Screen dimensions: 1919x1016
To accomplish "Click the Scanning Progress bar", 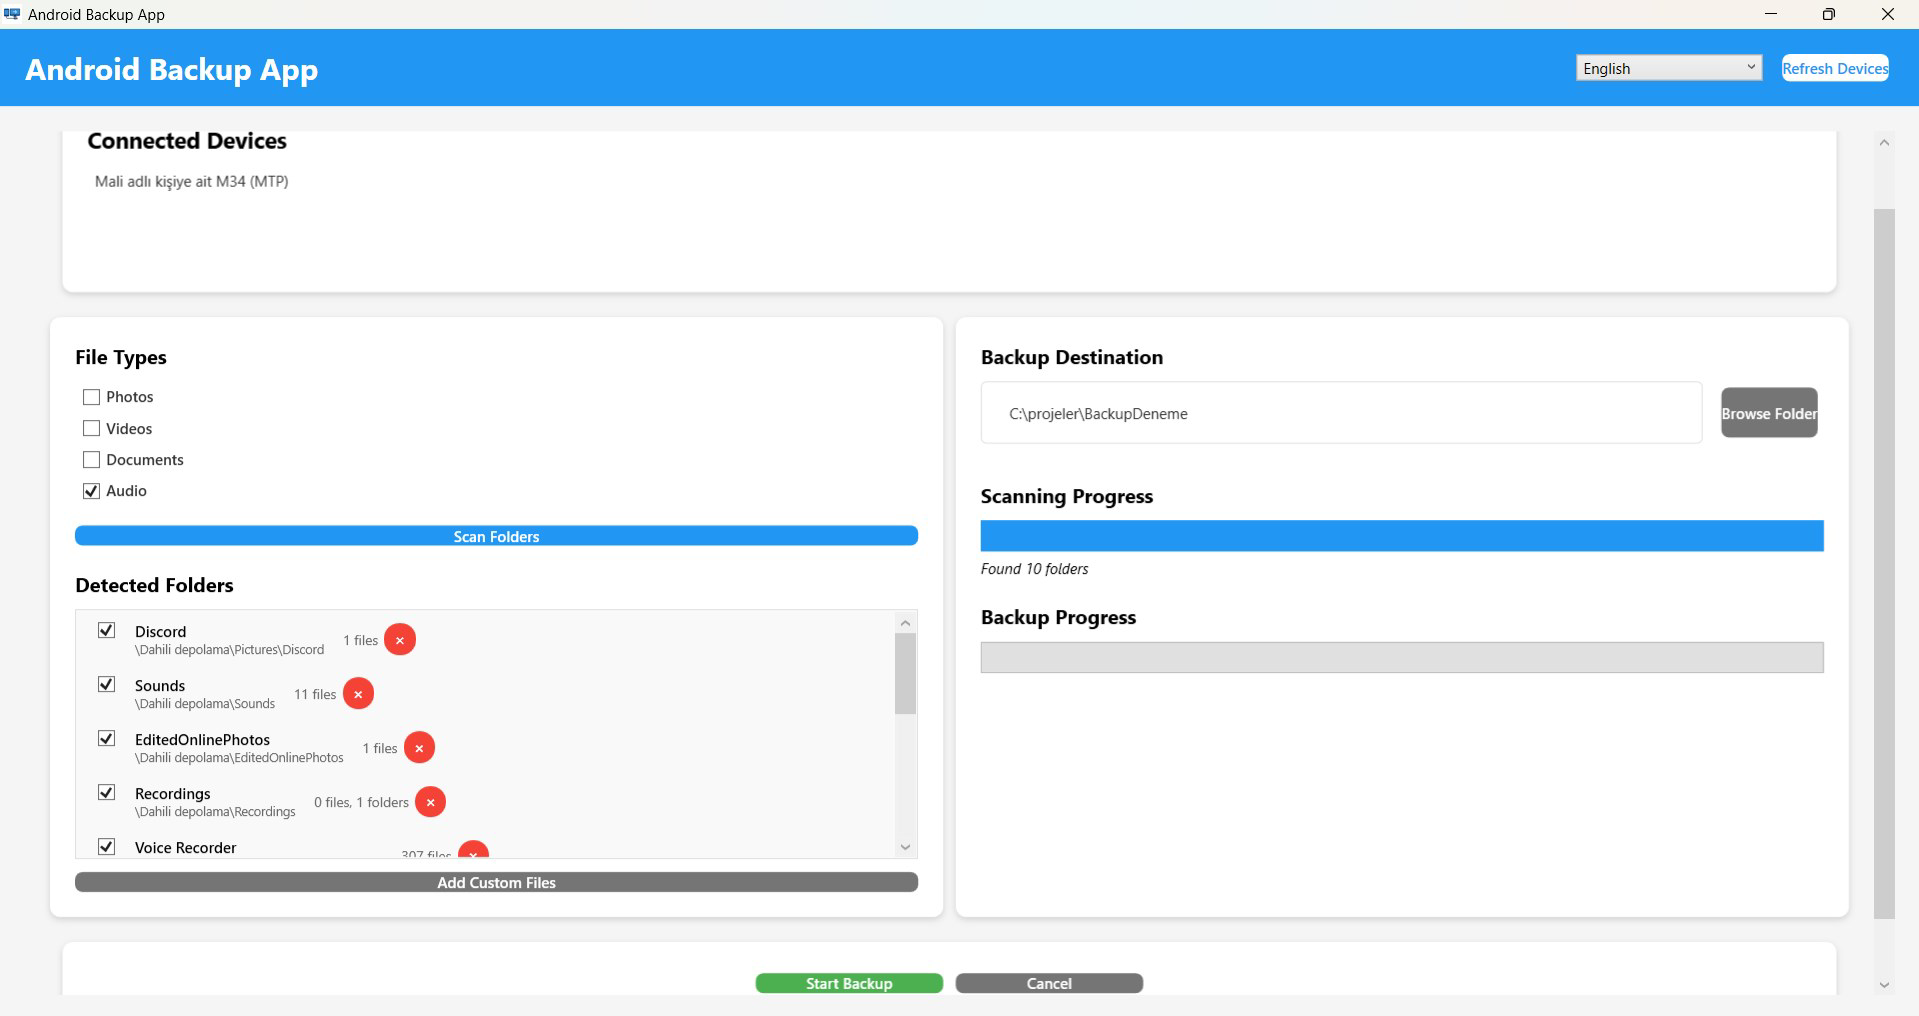I will 1402,535.
